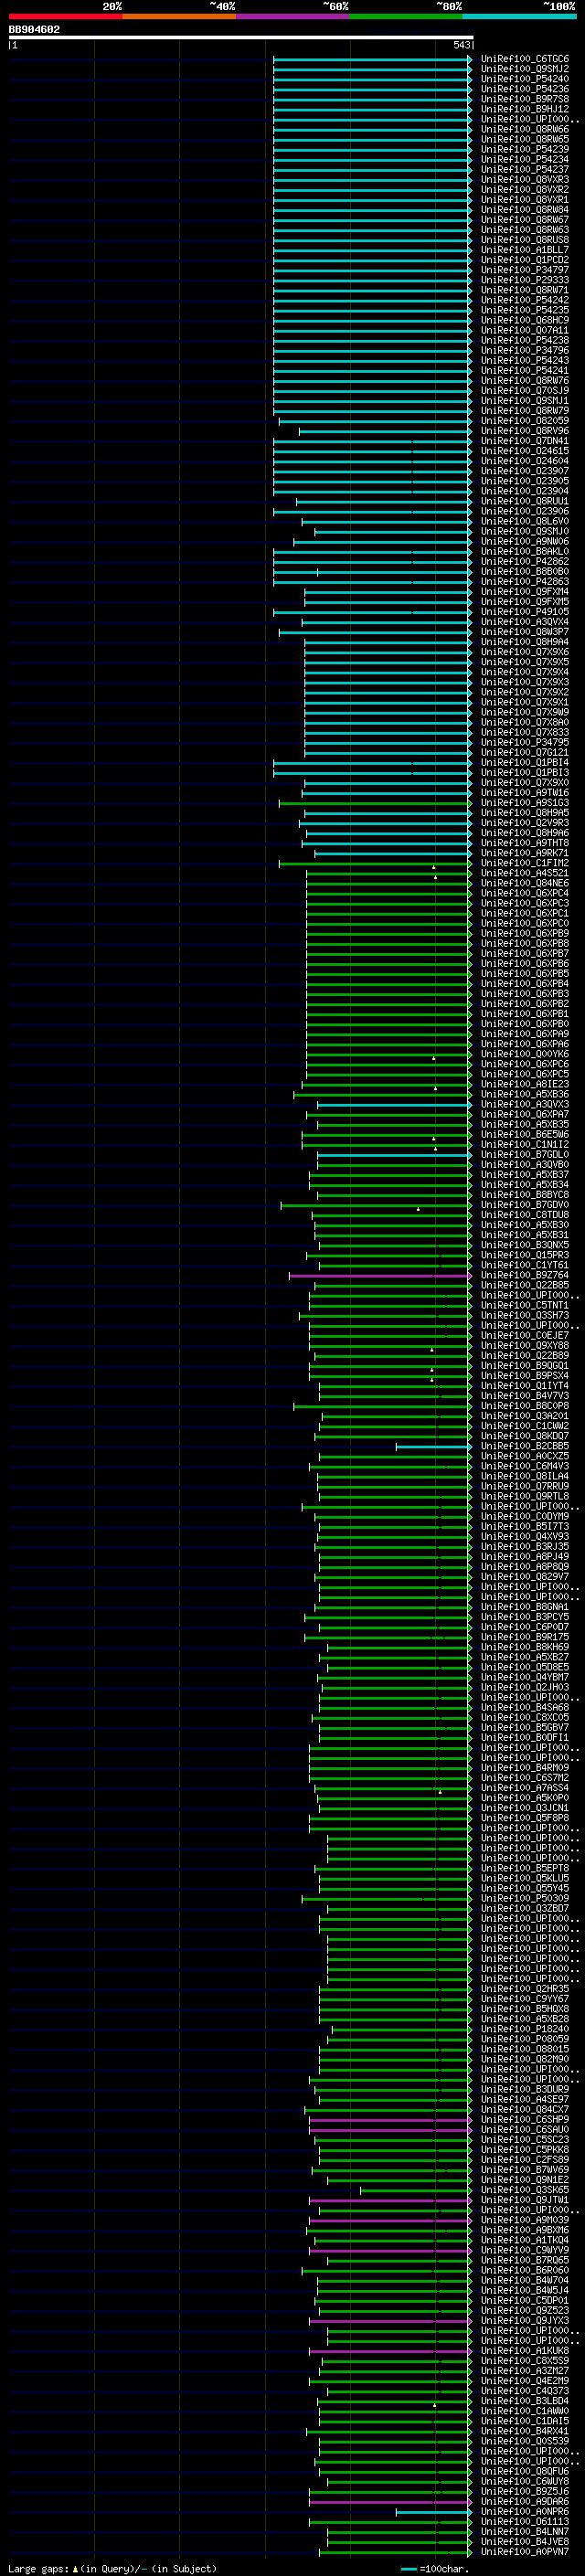The height and width of the screenshot is (2576, 585).
Task: Select hit UniRef100_Q8RUS8
Action: pos(525,240)
